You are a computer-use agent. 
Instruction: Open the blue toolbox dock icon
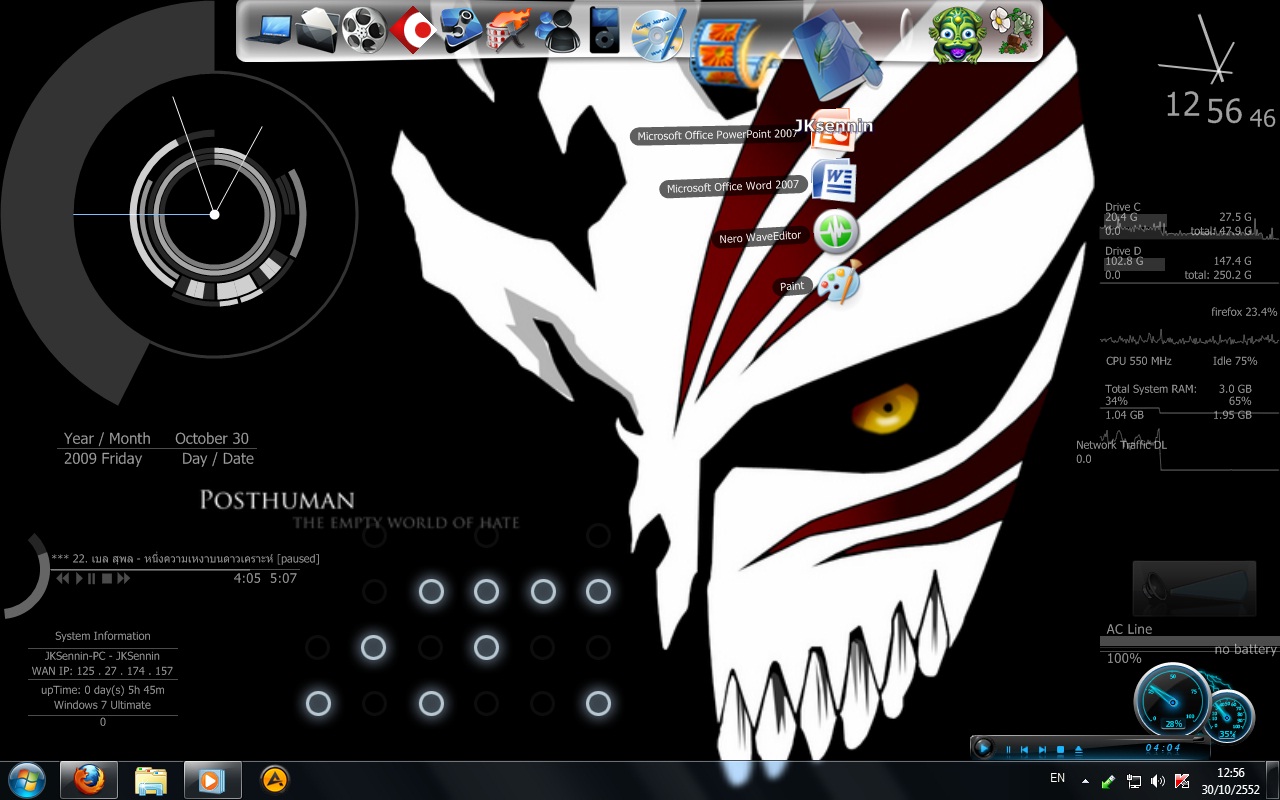point(461,30)
